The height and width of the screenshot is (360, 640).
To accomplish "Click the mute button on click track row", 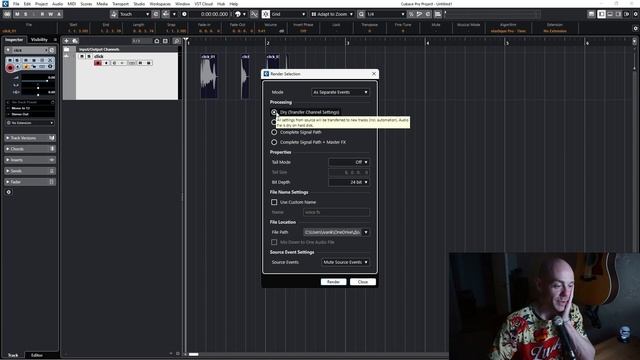I will 82,56.
